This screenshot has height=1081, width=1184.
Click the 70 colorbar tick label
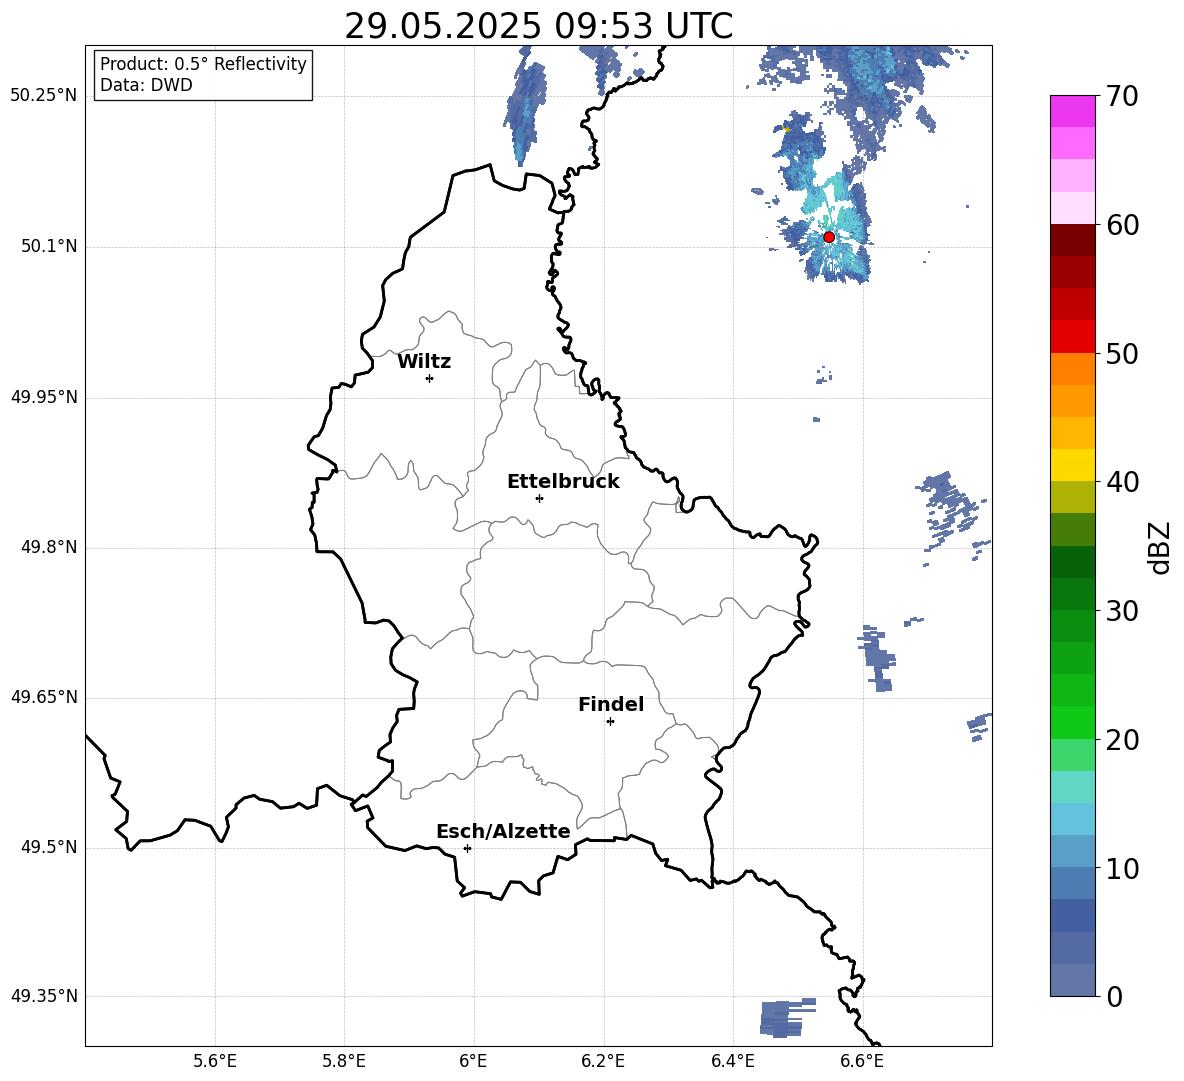coord(1122,96)
